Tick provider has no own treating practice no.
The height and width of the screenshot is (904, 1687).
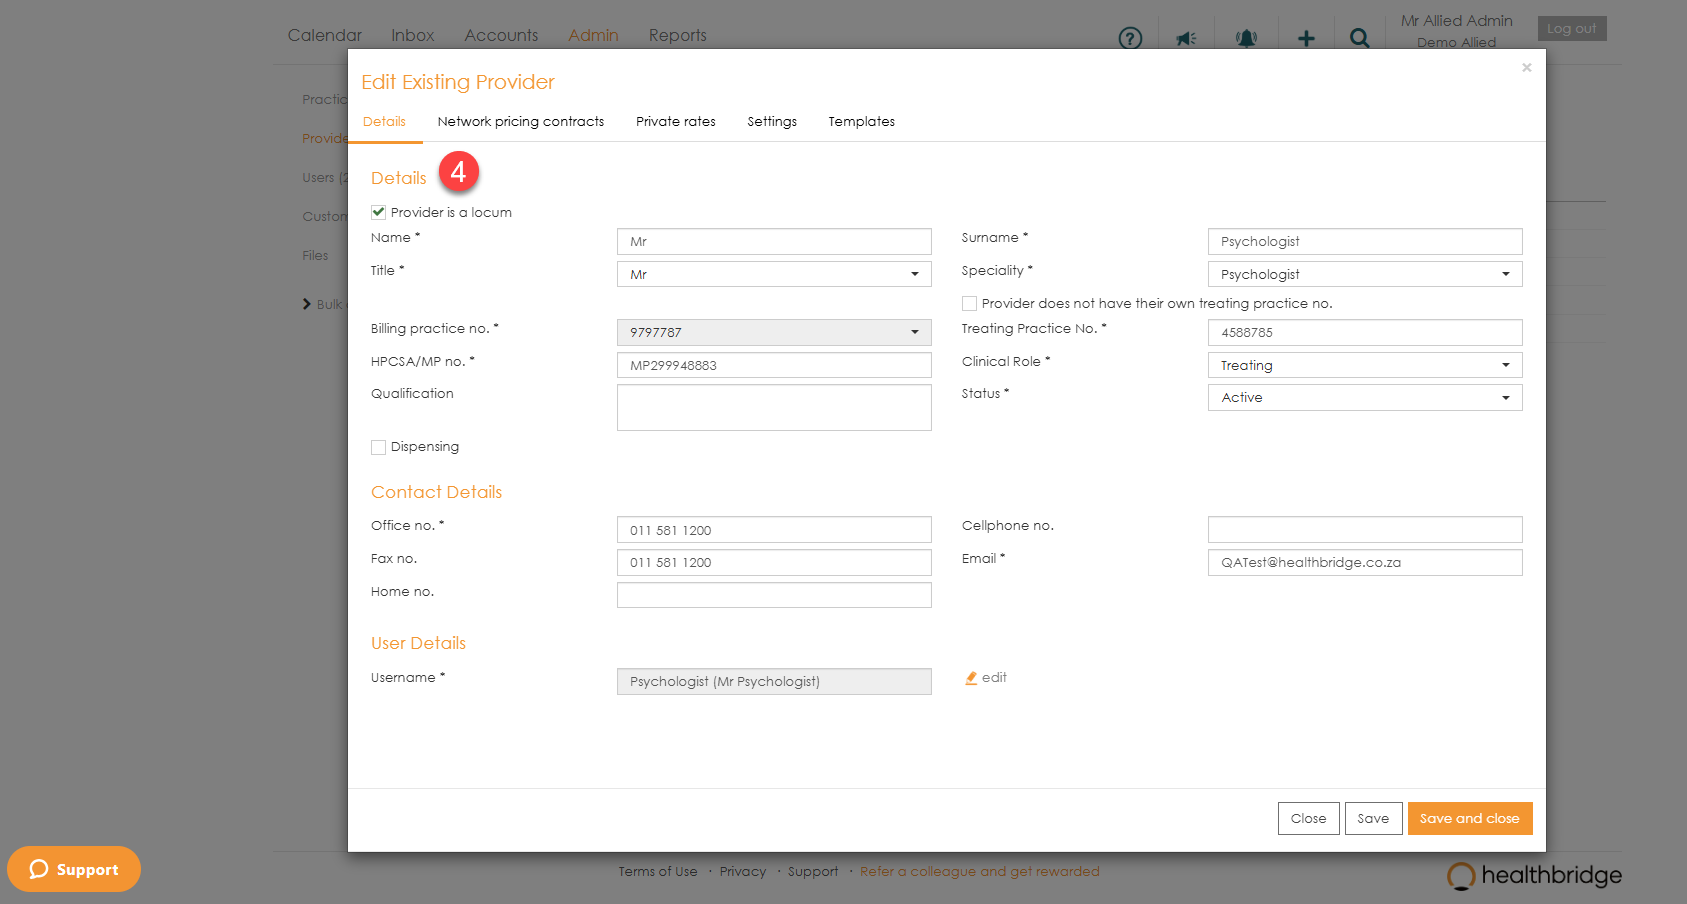click(969, 304)
